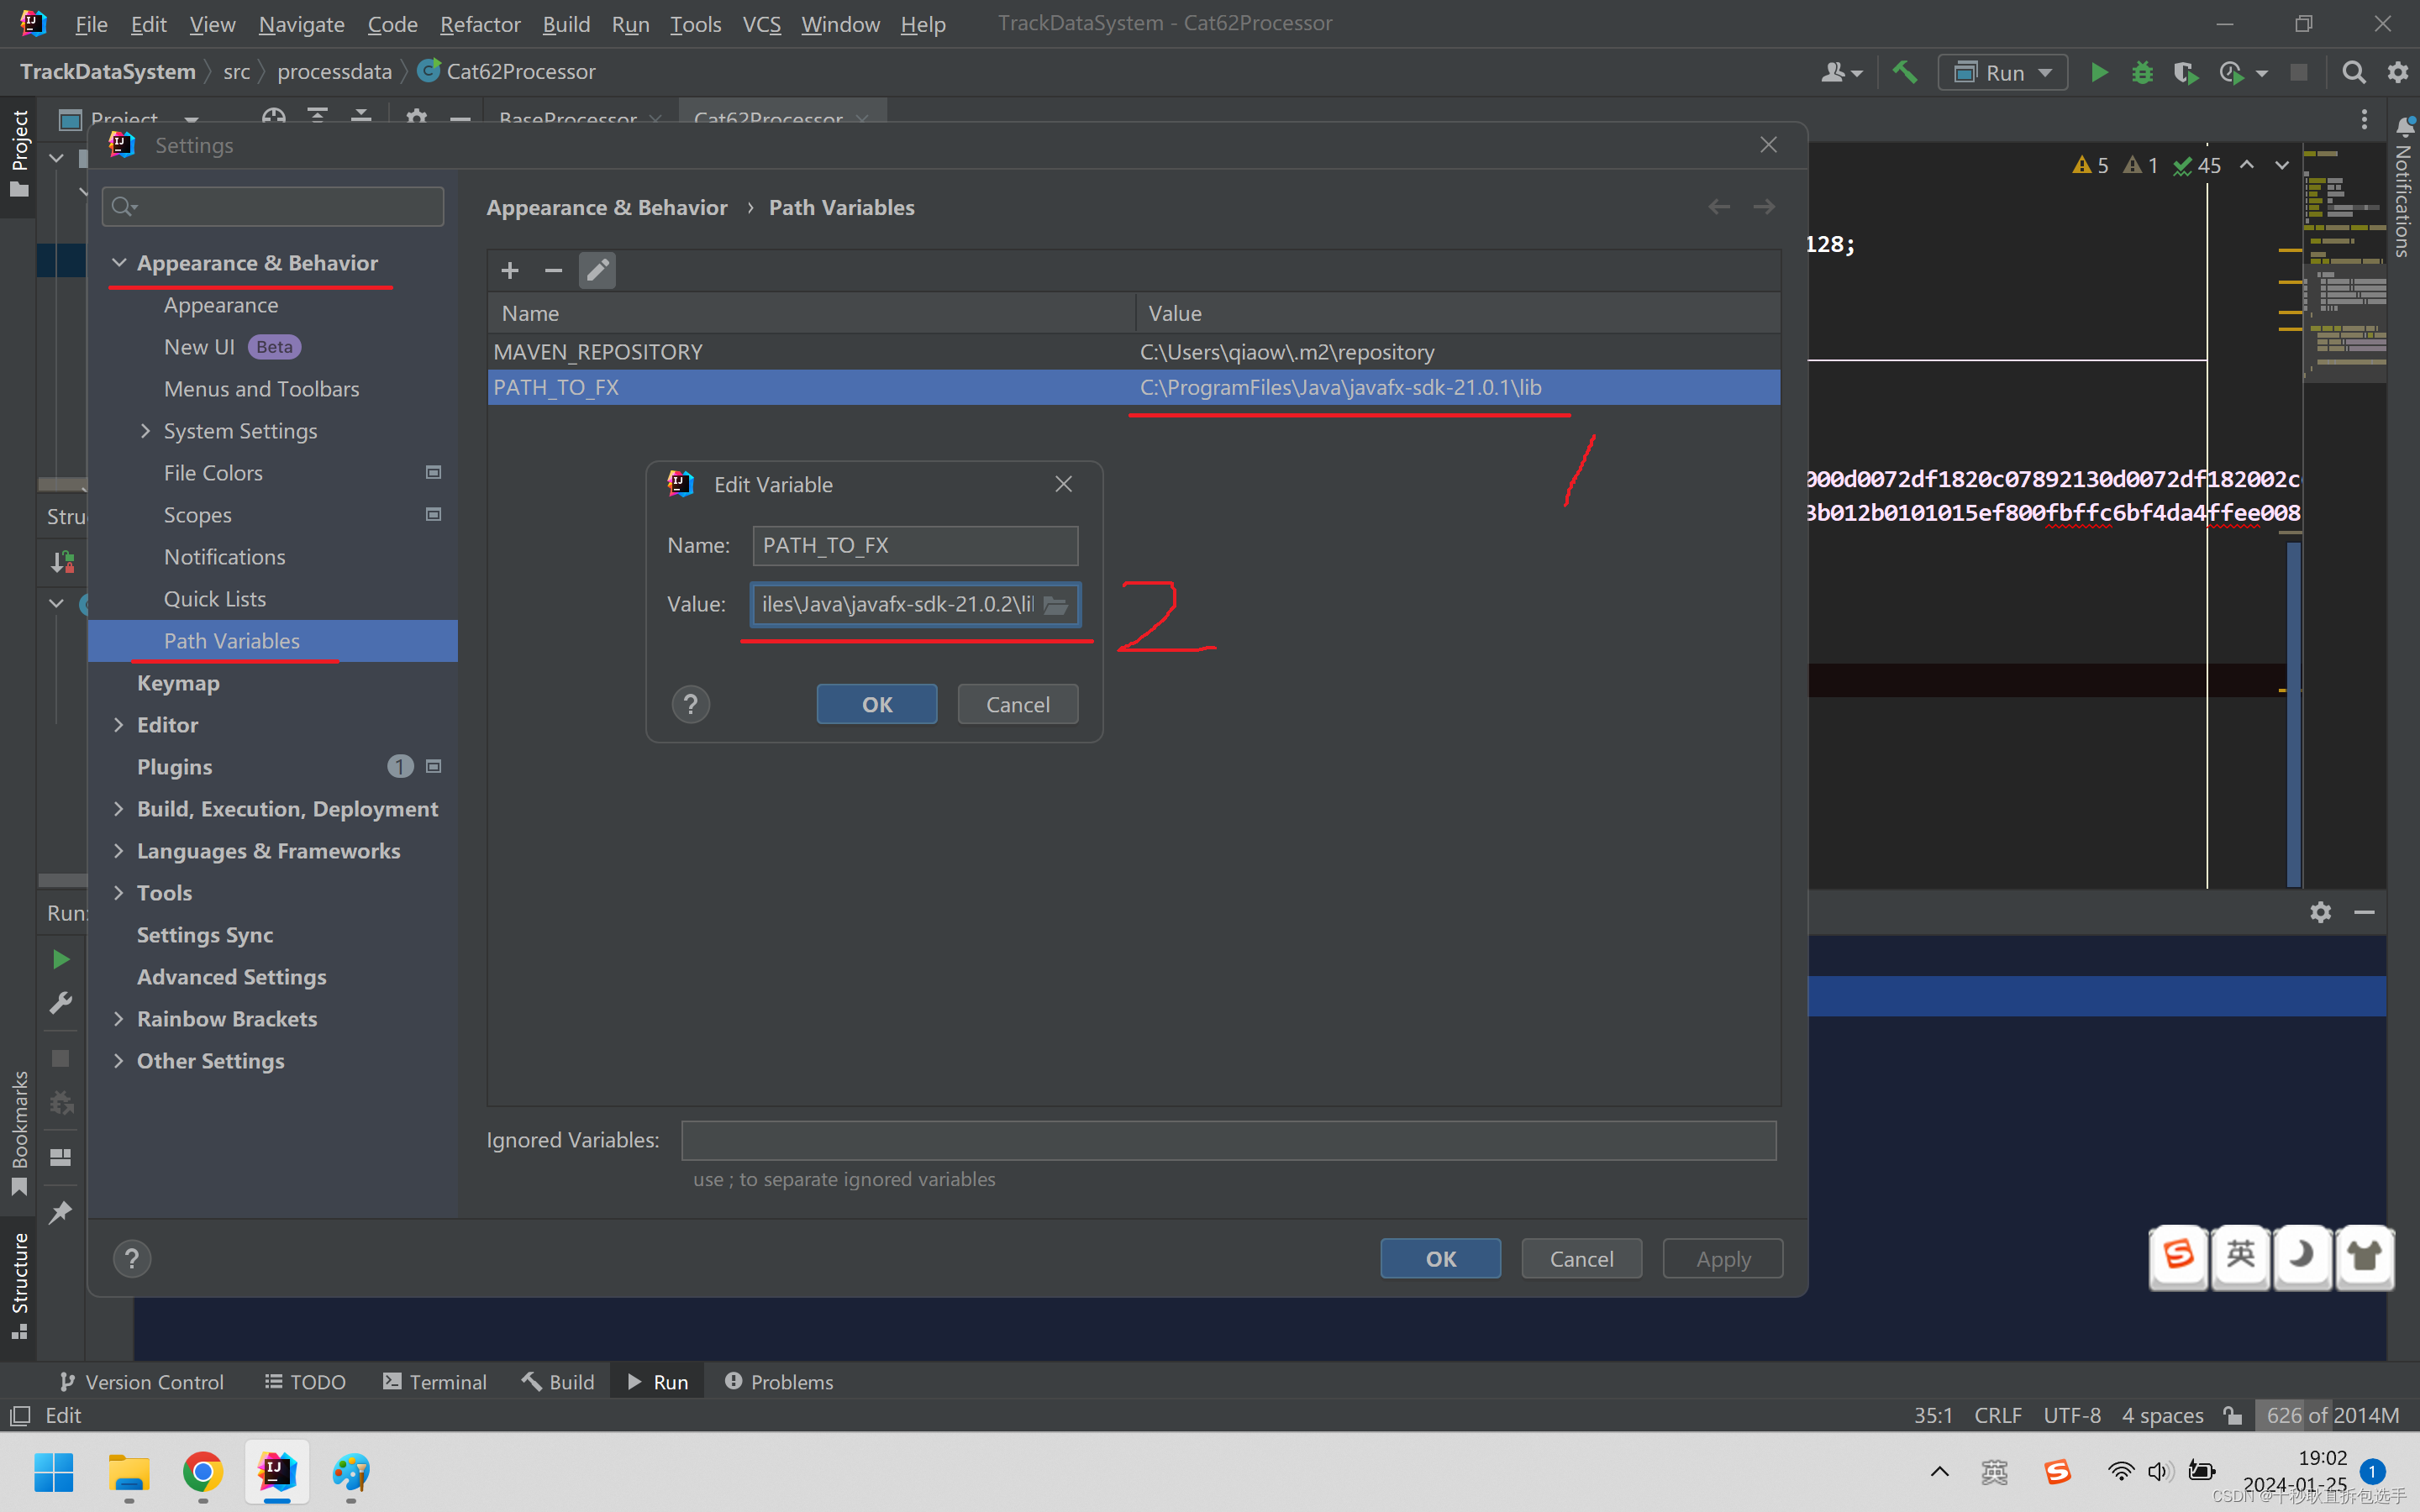
Task: Add a new path variable with plus icon
Action: coord(510,270)
